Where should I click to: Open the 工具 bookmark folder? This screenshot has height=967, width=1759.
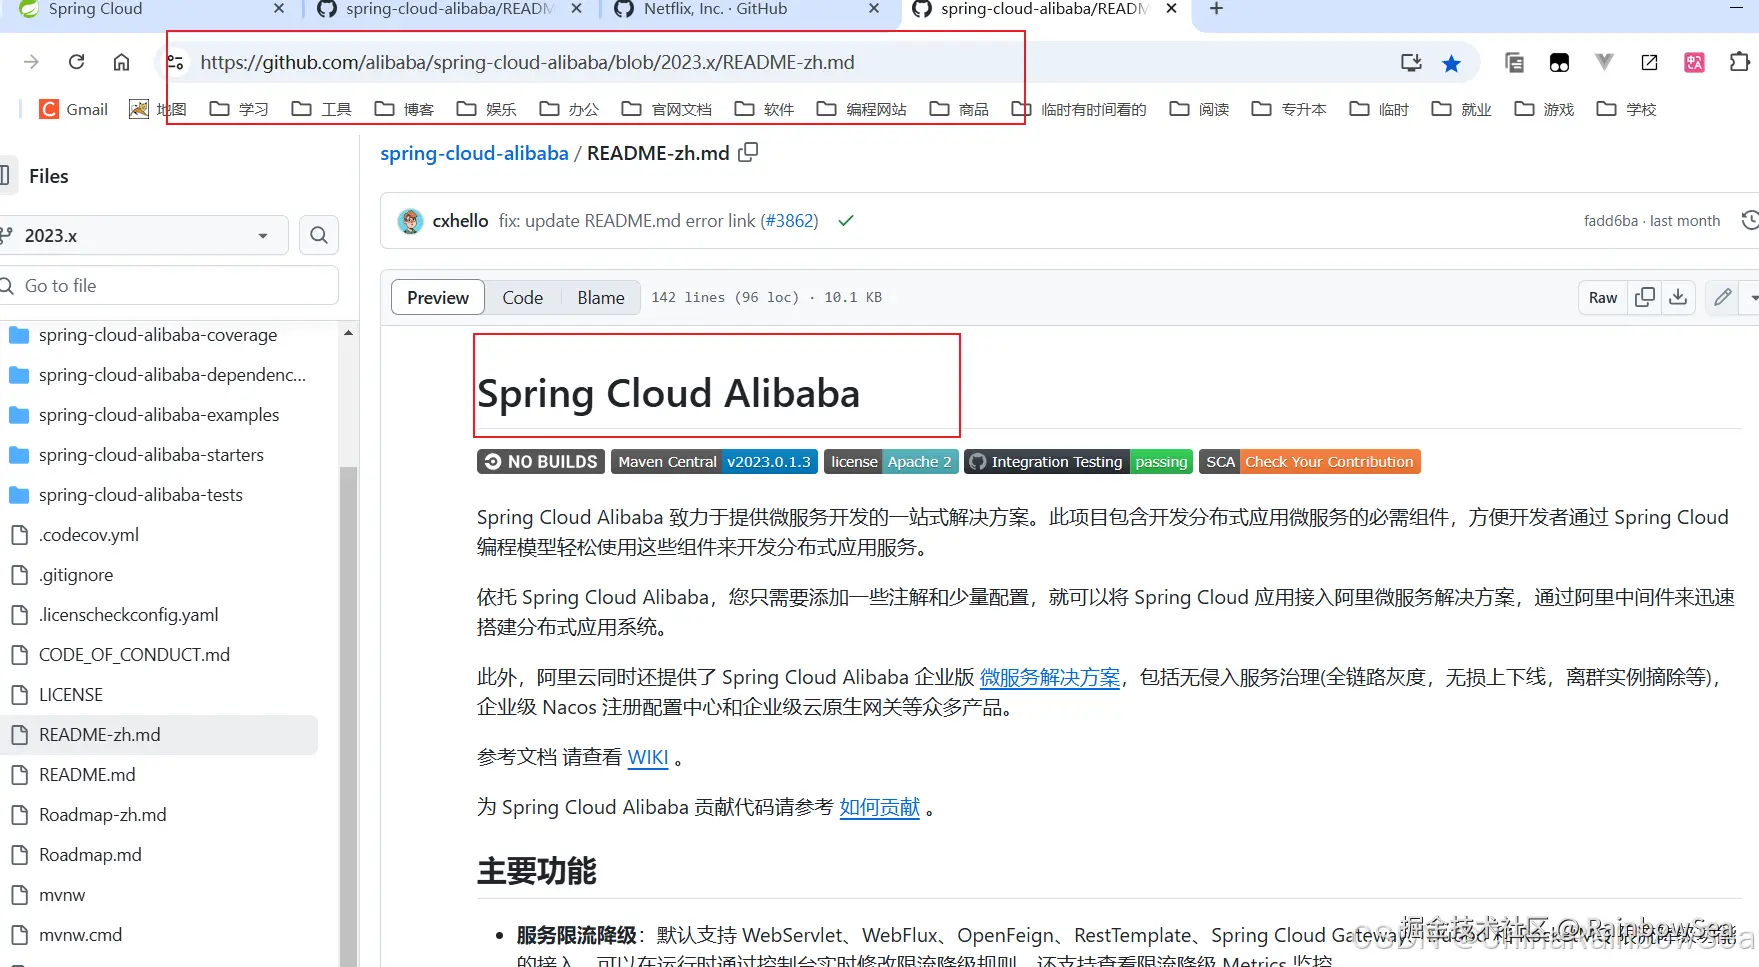pyautogui.click(x=321, y=109)
